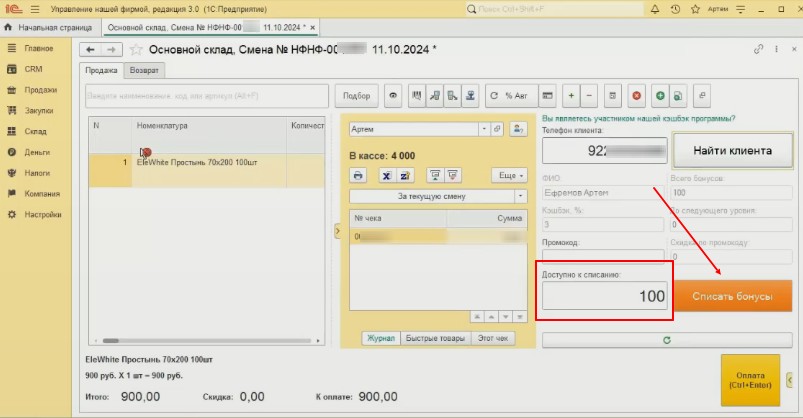The height and width of the screenshot is (418, 803).
Task: Run the X report
Action: click(x=387, y=176)
